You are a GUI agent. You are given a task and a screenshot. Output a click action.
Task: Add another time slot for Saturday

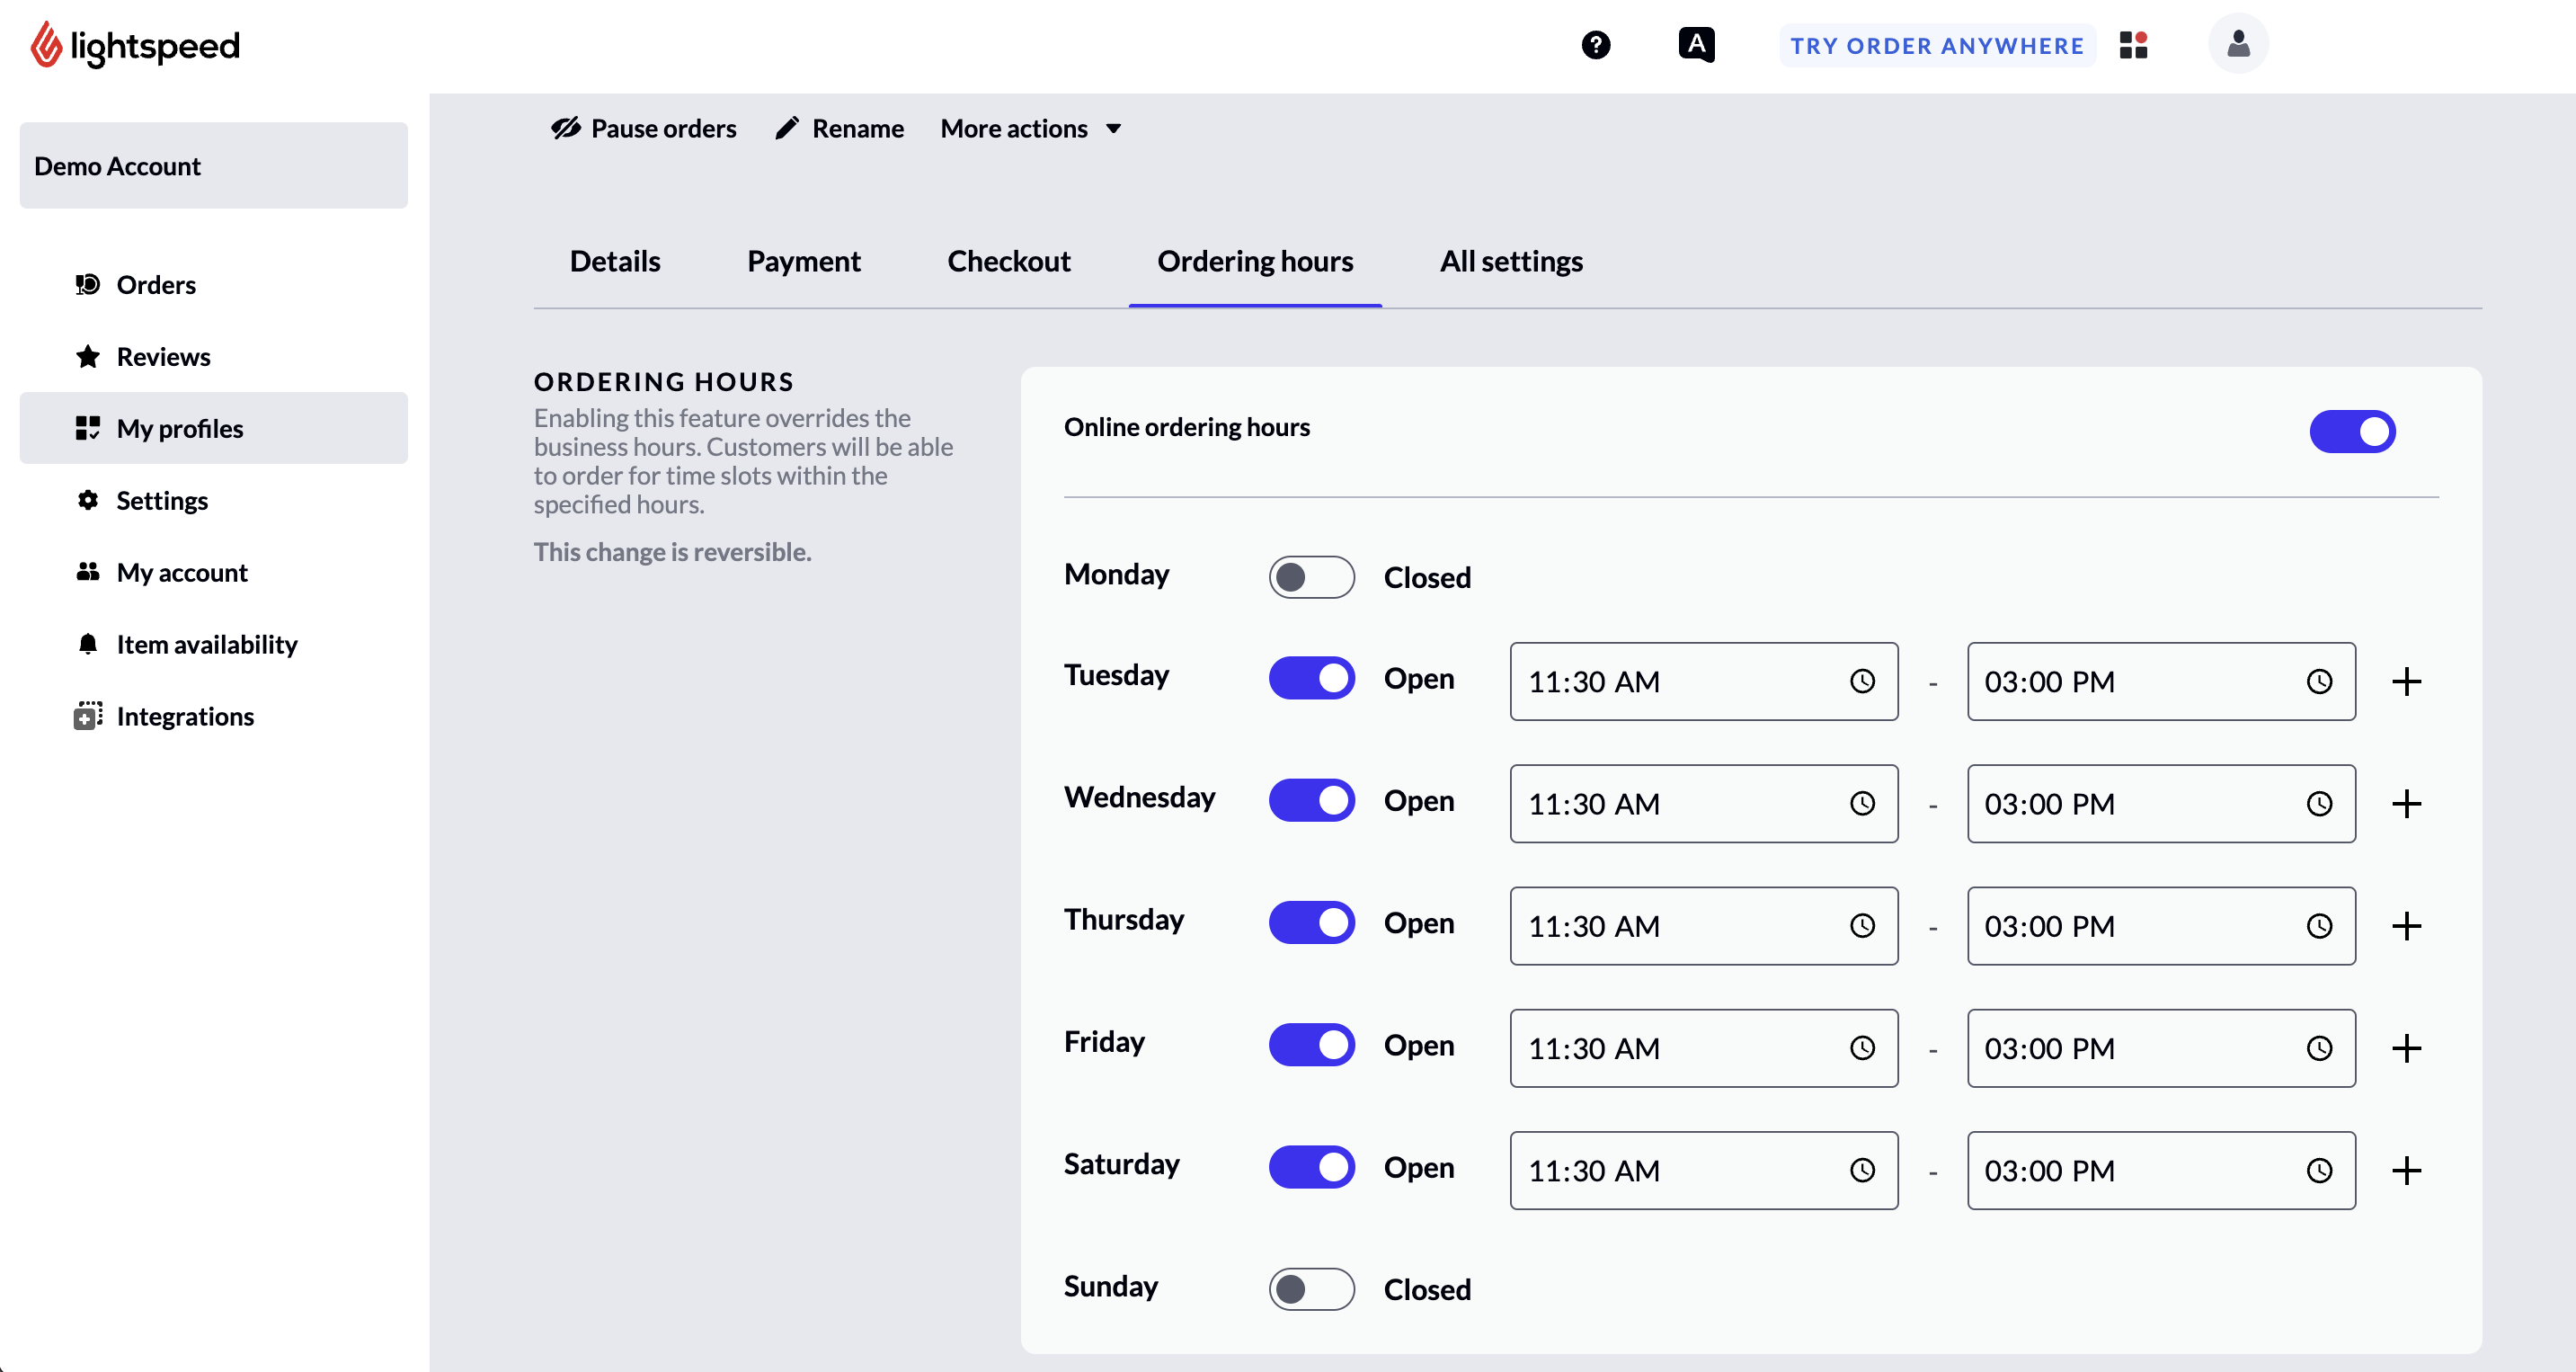click(x=2406, y=1170)
